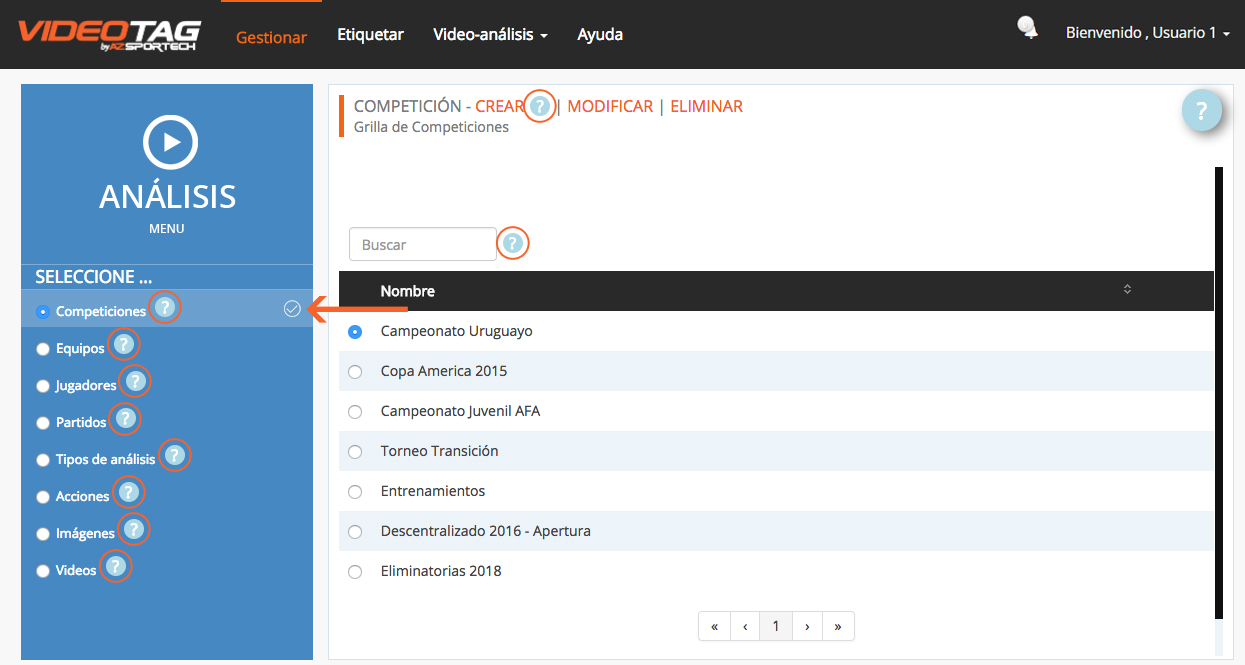The image size is (1245, 665).
Task: Select the Eliminatorias 2018 radio button
Action: (x=355, y=572)
